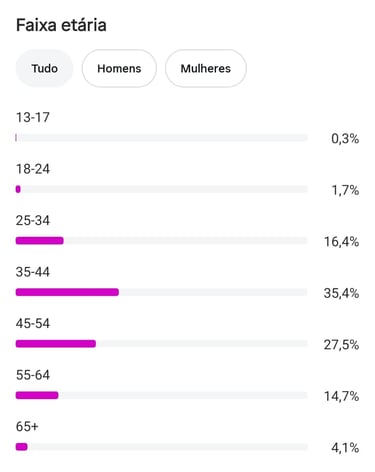Select the Tudo filter chip
Viewport: 375px width, 472px height.
pyautogui.click(x=44, y=68)
